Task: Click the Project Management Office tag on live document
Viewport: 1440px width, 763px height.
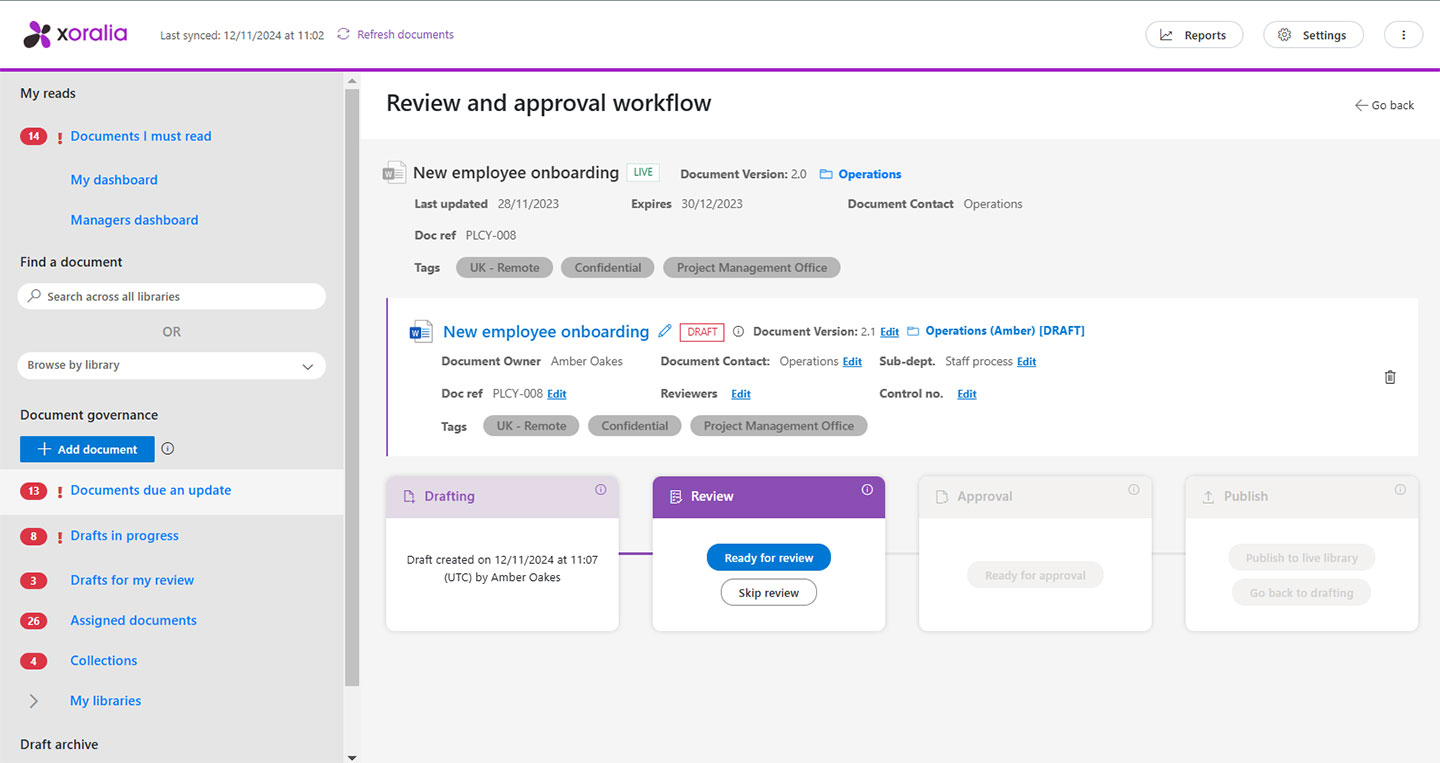Action: pyautogui.click(x=752, y=267)
